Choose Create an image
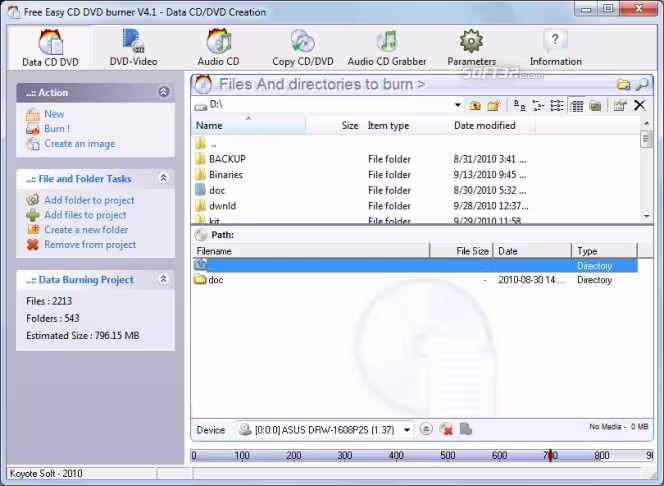This screenshot has height=486, width=664. tap(80, 144)
